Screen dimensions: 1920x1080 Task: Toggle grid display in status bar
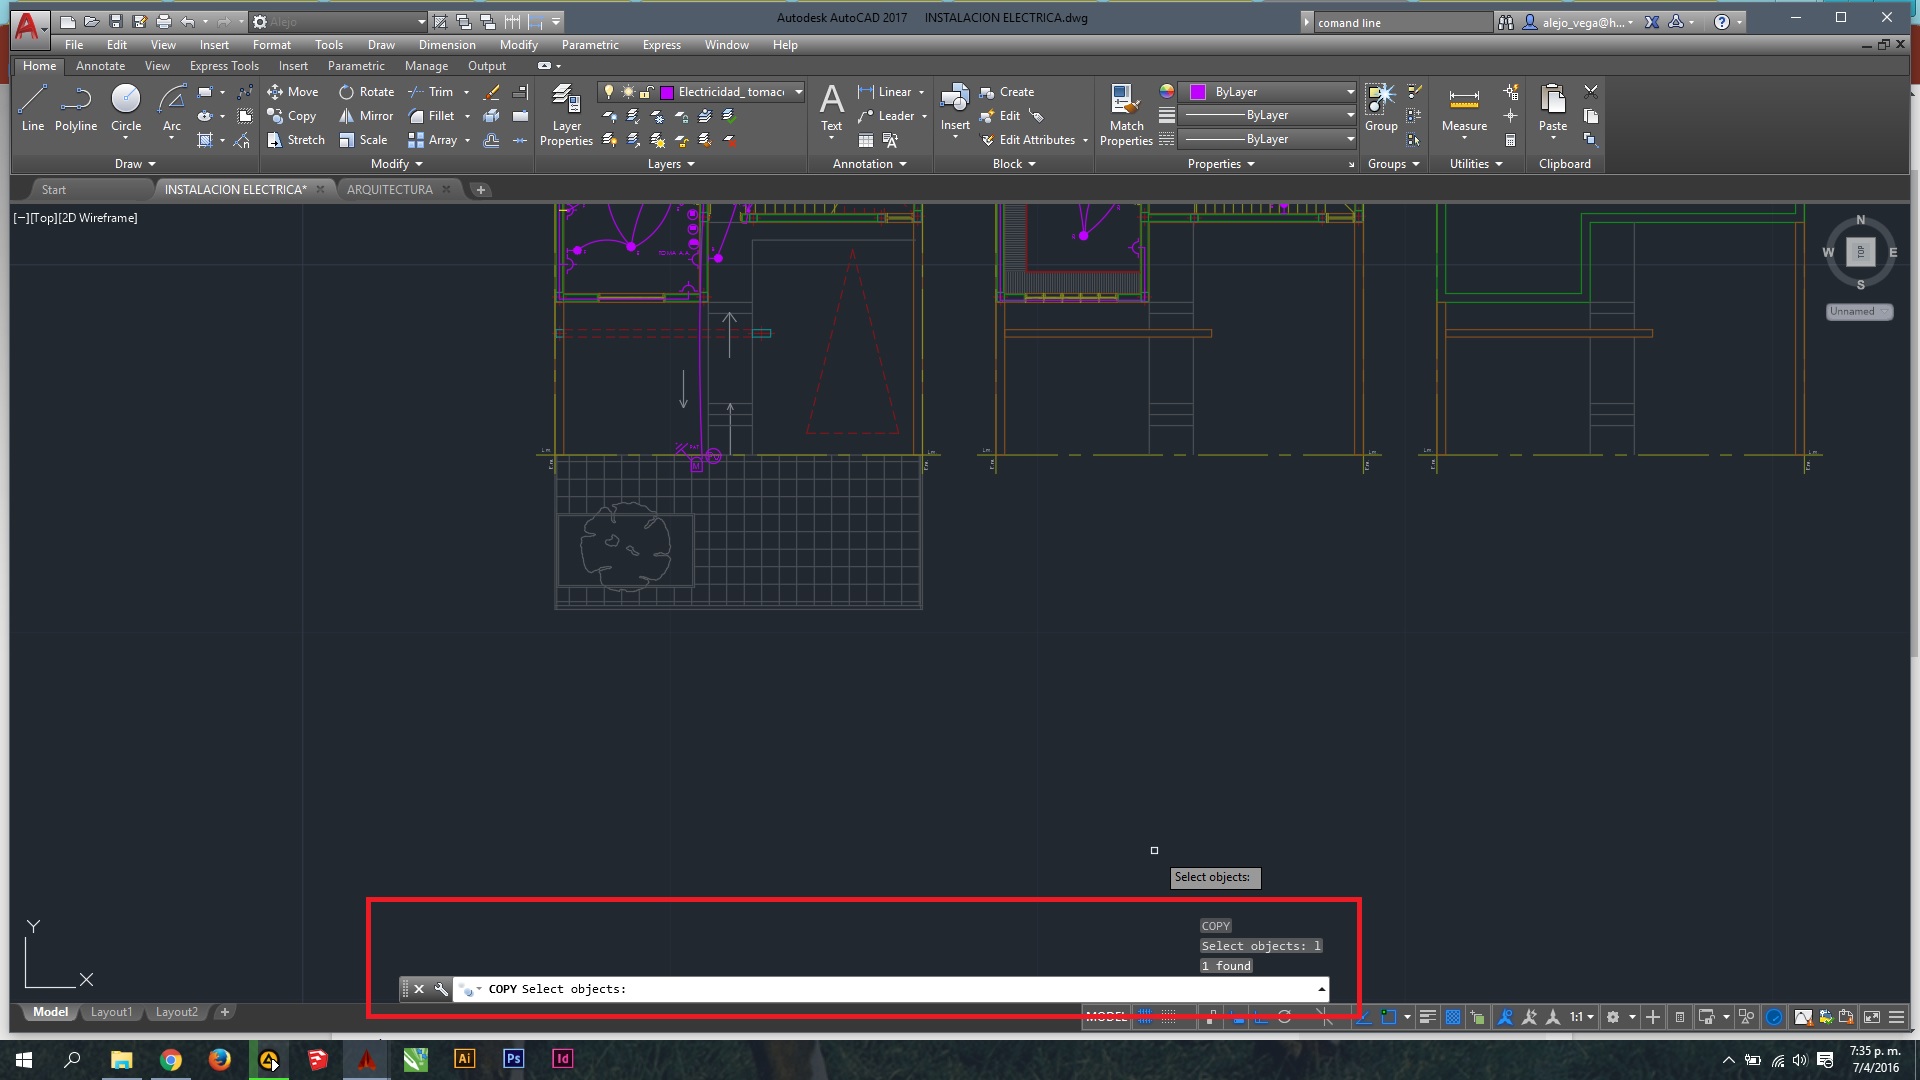coord(1145,1017)
